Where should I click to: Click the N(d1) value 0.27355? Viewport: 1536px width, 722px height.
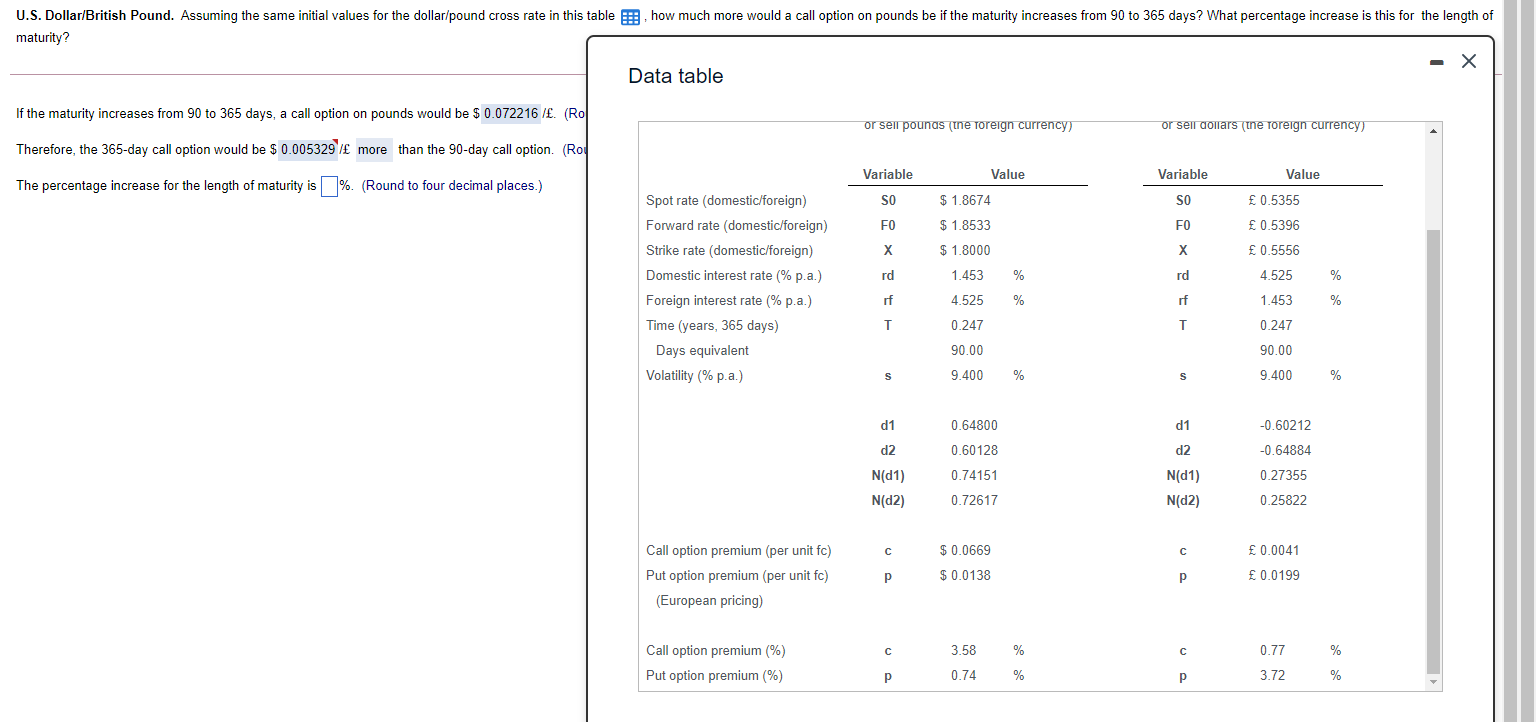[1283, 476]
